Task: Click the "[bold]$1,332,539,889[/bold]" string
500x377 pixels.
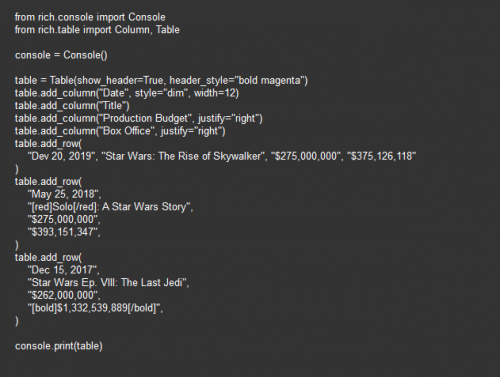Action: click(x=94, y=308)
